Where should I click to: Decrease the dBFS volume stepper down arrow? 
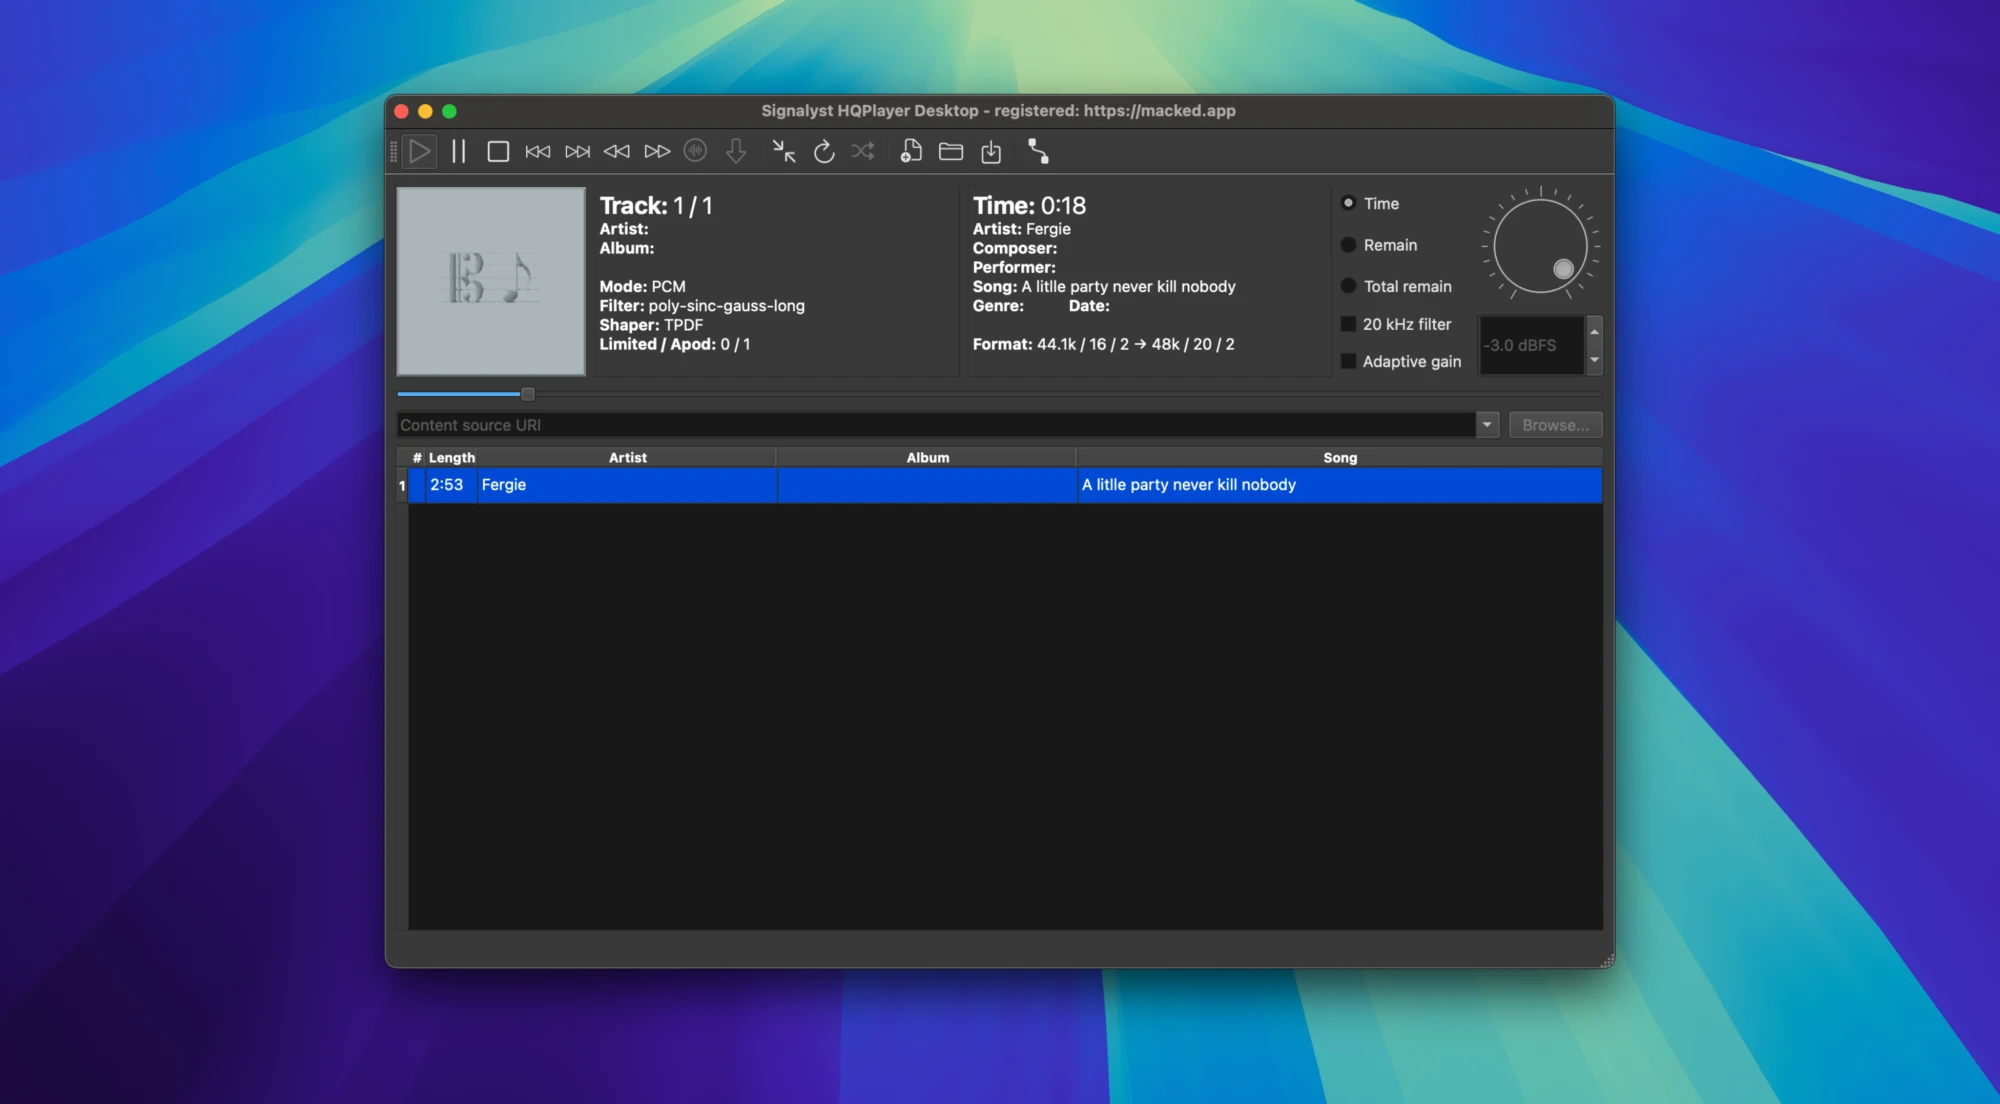pyautogui.click(x=1594, y=360)
